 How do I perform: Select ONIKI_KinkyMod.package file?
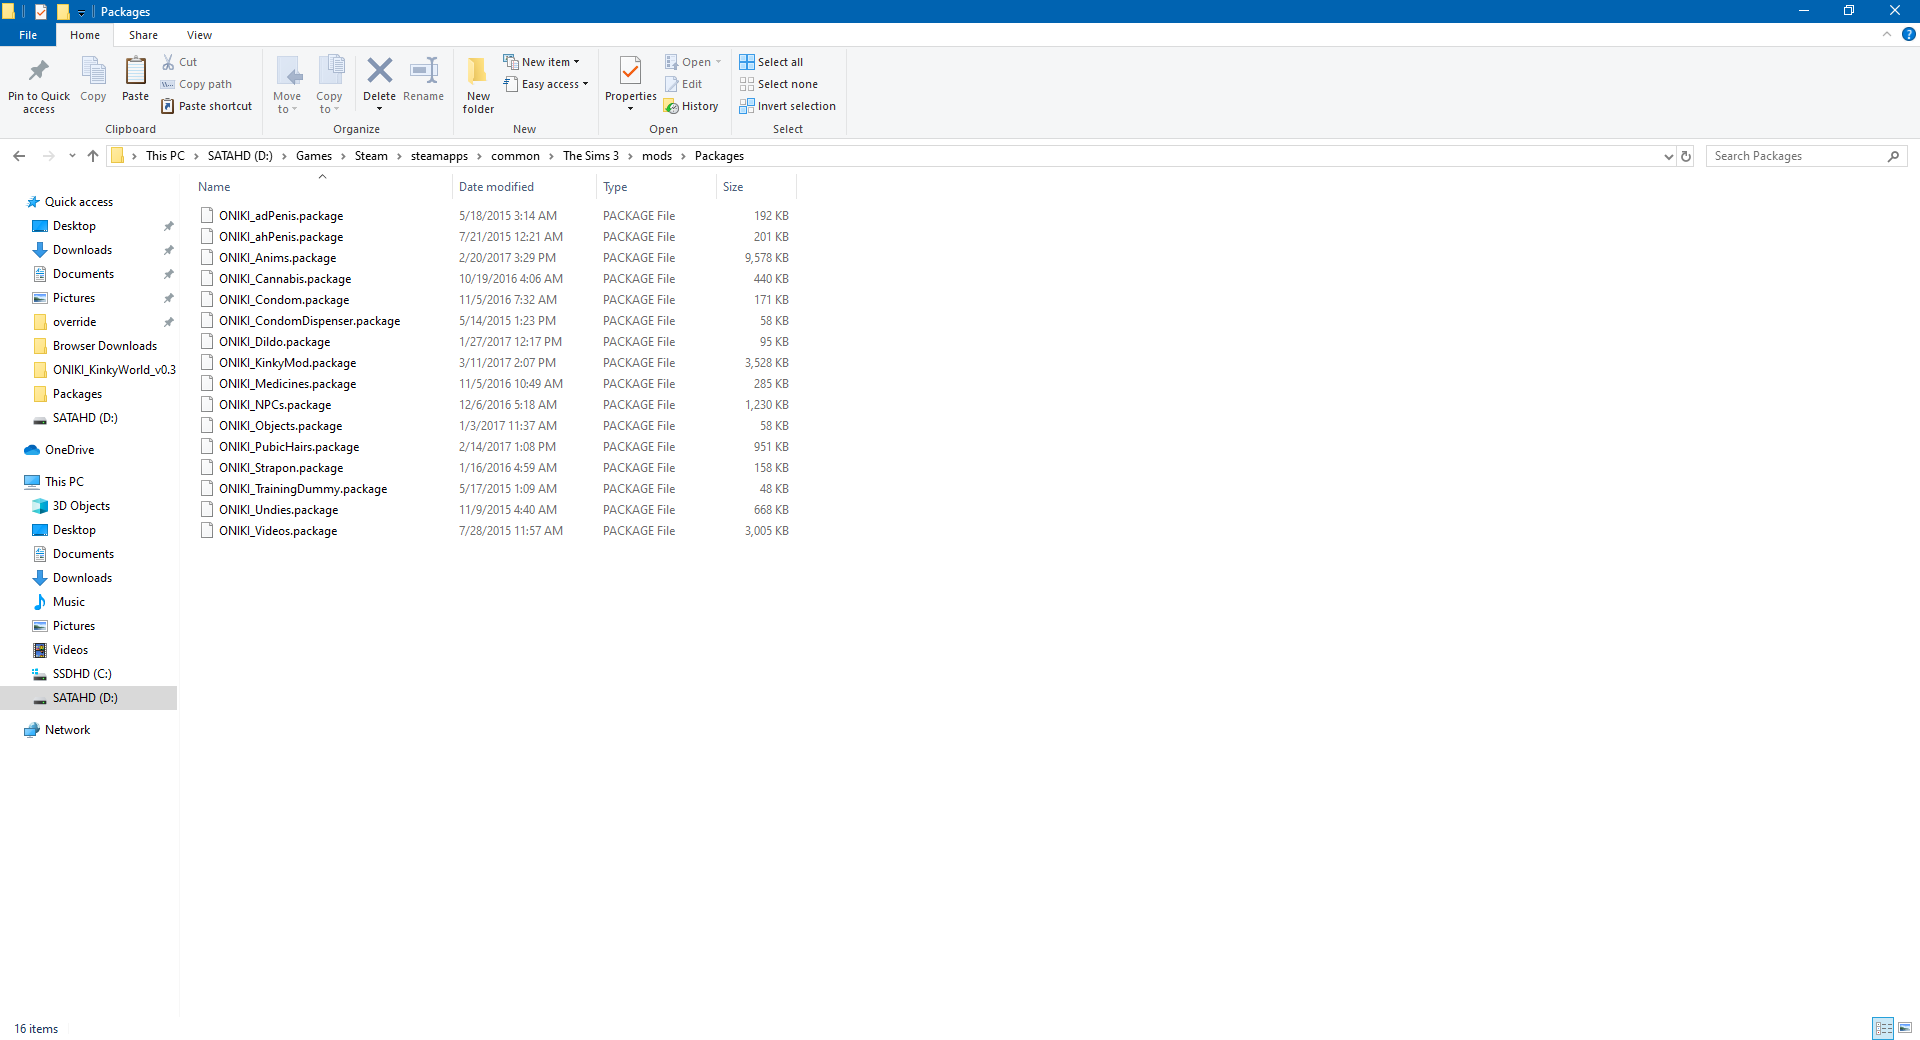pos(287,363)
